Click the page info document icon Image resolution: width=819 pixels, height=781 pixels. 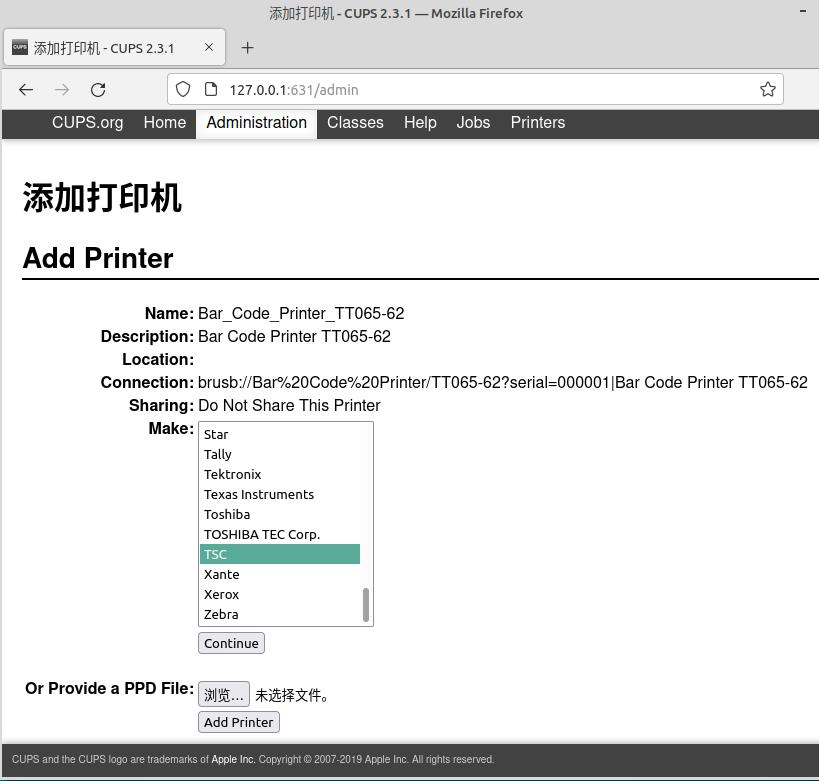pyautogui.click(x=210, y=89)
